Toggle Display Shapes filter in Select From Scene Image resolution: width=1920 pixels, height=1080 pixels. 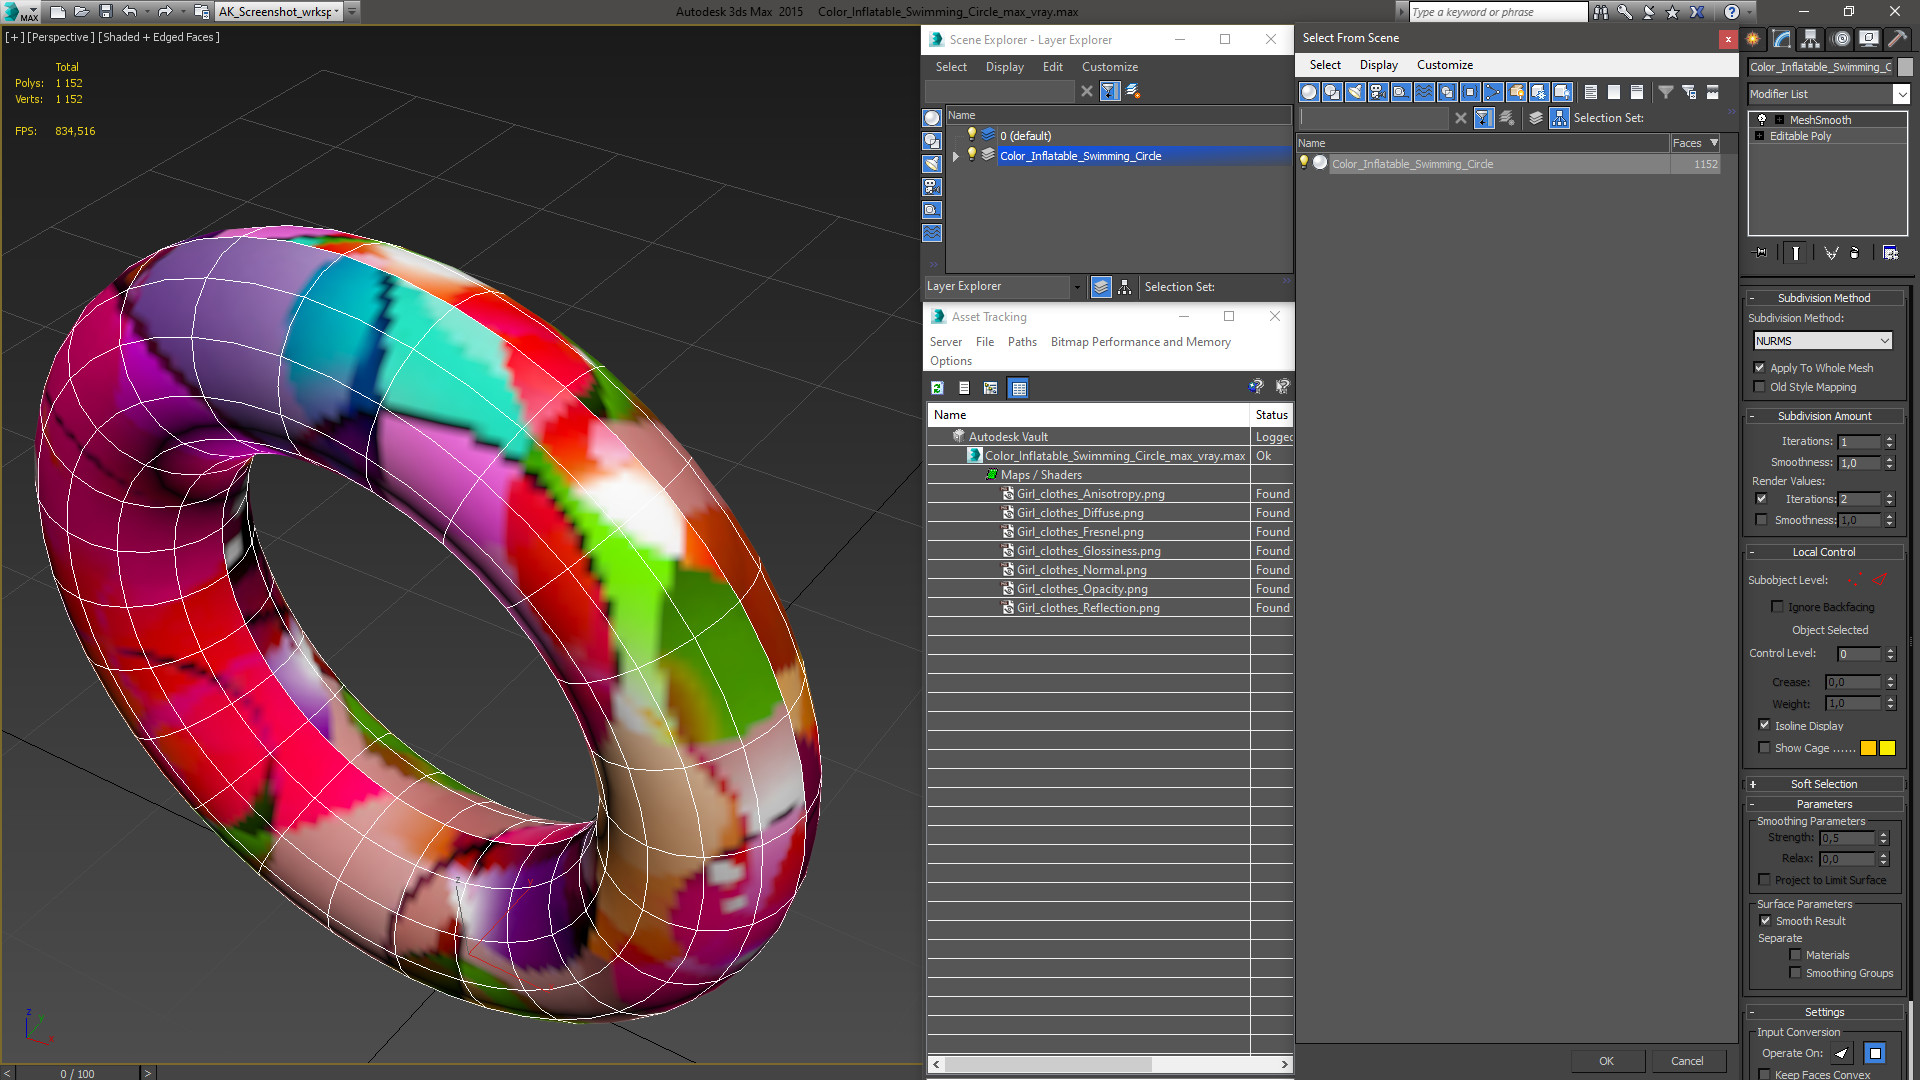click(1332, 92)
